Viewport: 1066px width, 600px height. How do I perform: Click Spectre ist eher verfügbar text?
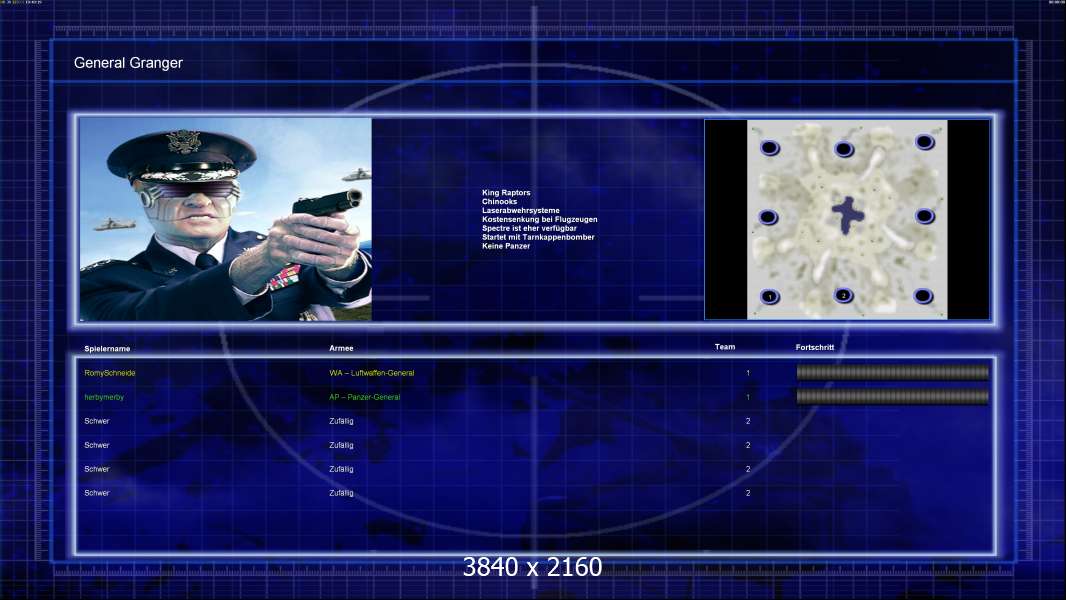click(x=529, y=228)
